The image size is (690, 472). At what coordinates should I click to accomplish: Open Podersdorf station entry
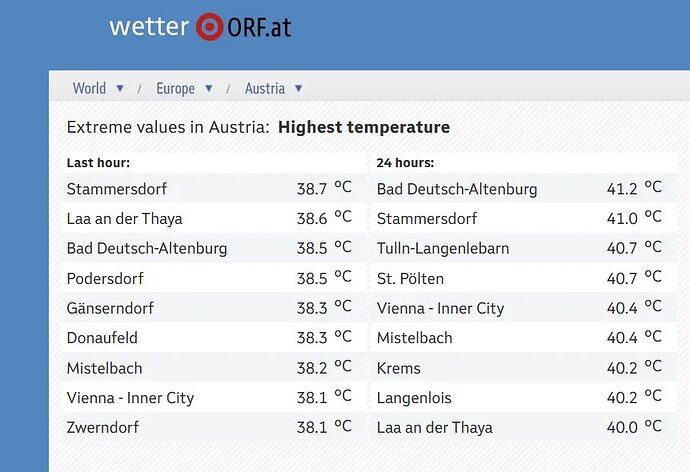pyautogui.click(x=213, y=278)
